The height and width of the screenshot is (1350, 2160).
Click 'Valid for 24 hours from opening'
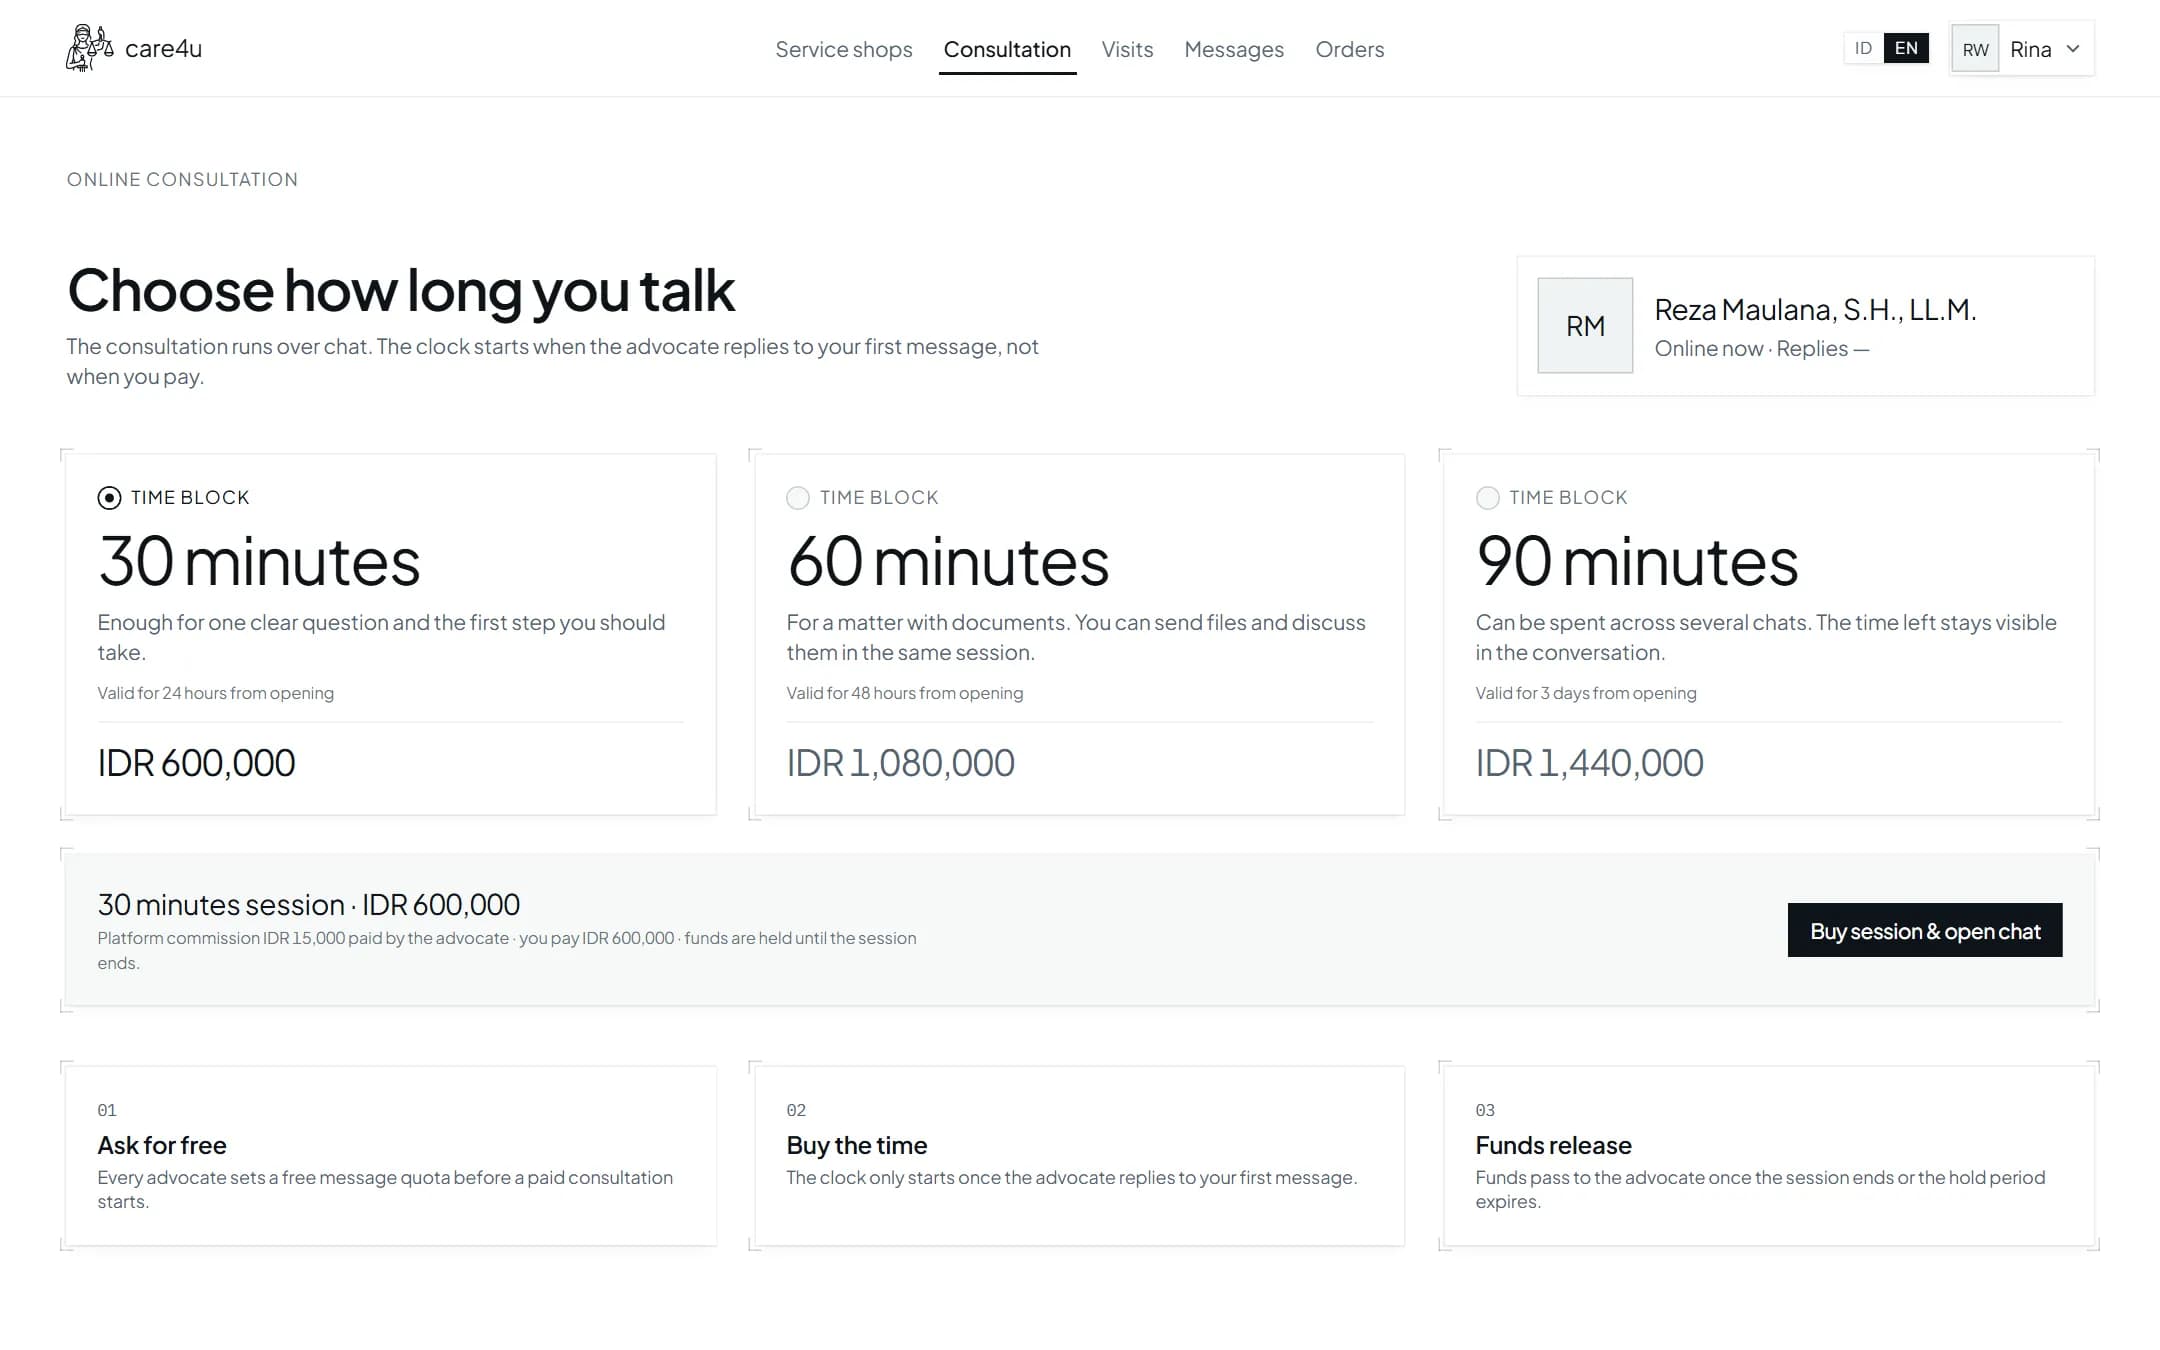(x=215, y=693)
